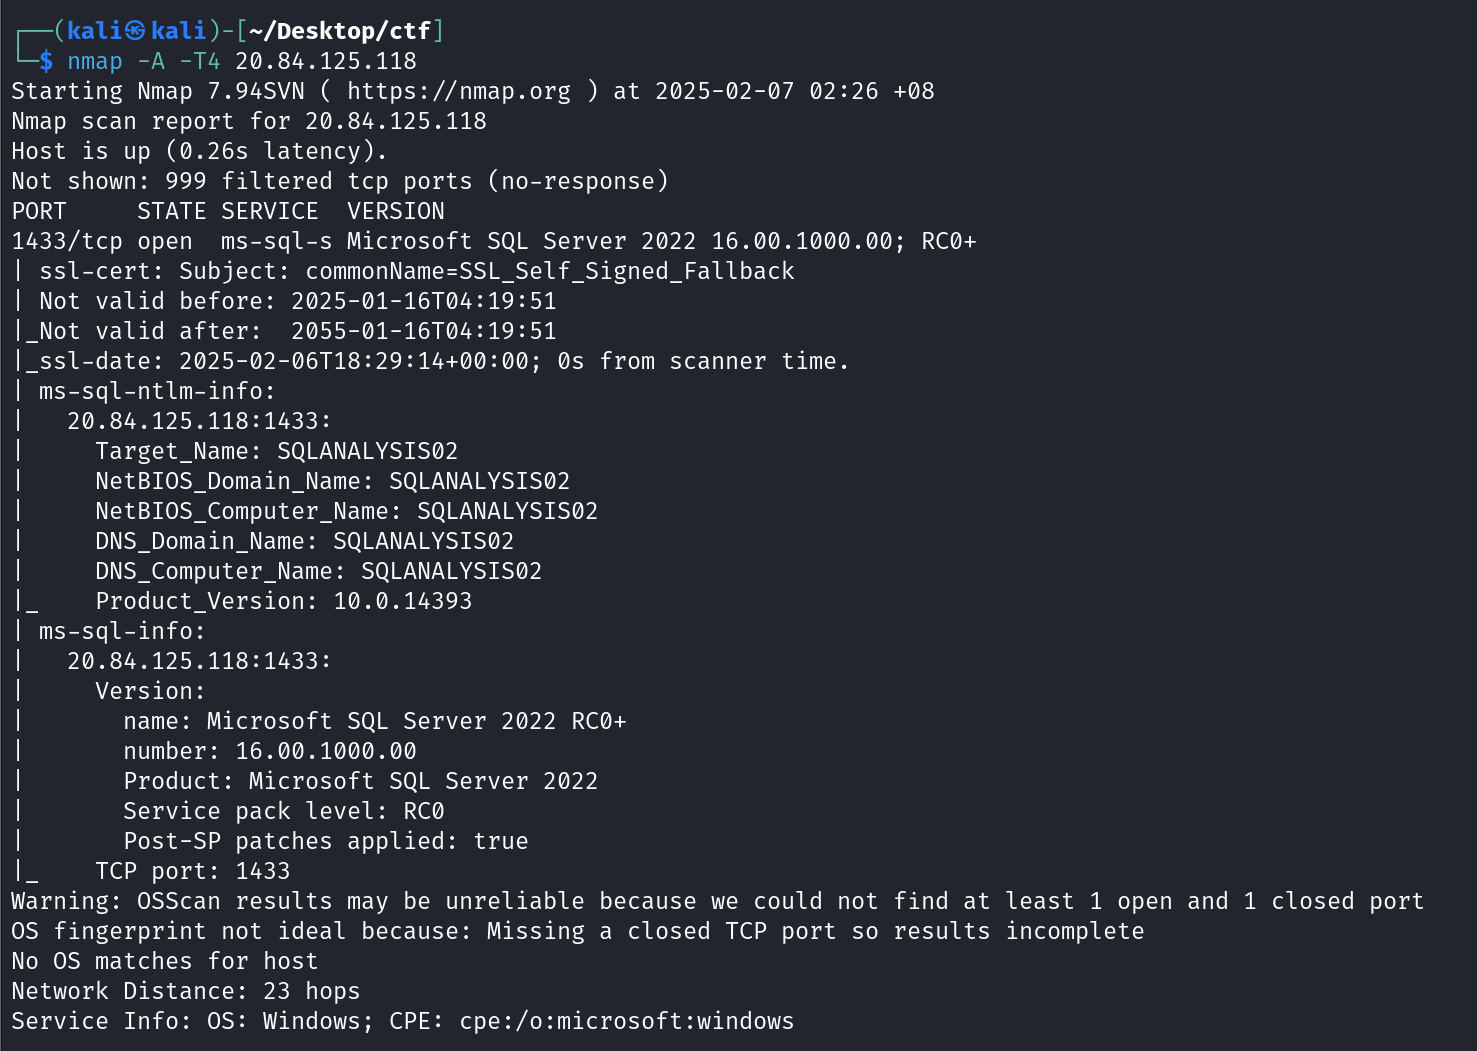Click the Post-SP patches applied true value
The image size is (1477, 1051).
pos(501,841)
